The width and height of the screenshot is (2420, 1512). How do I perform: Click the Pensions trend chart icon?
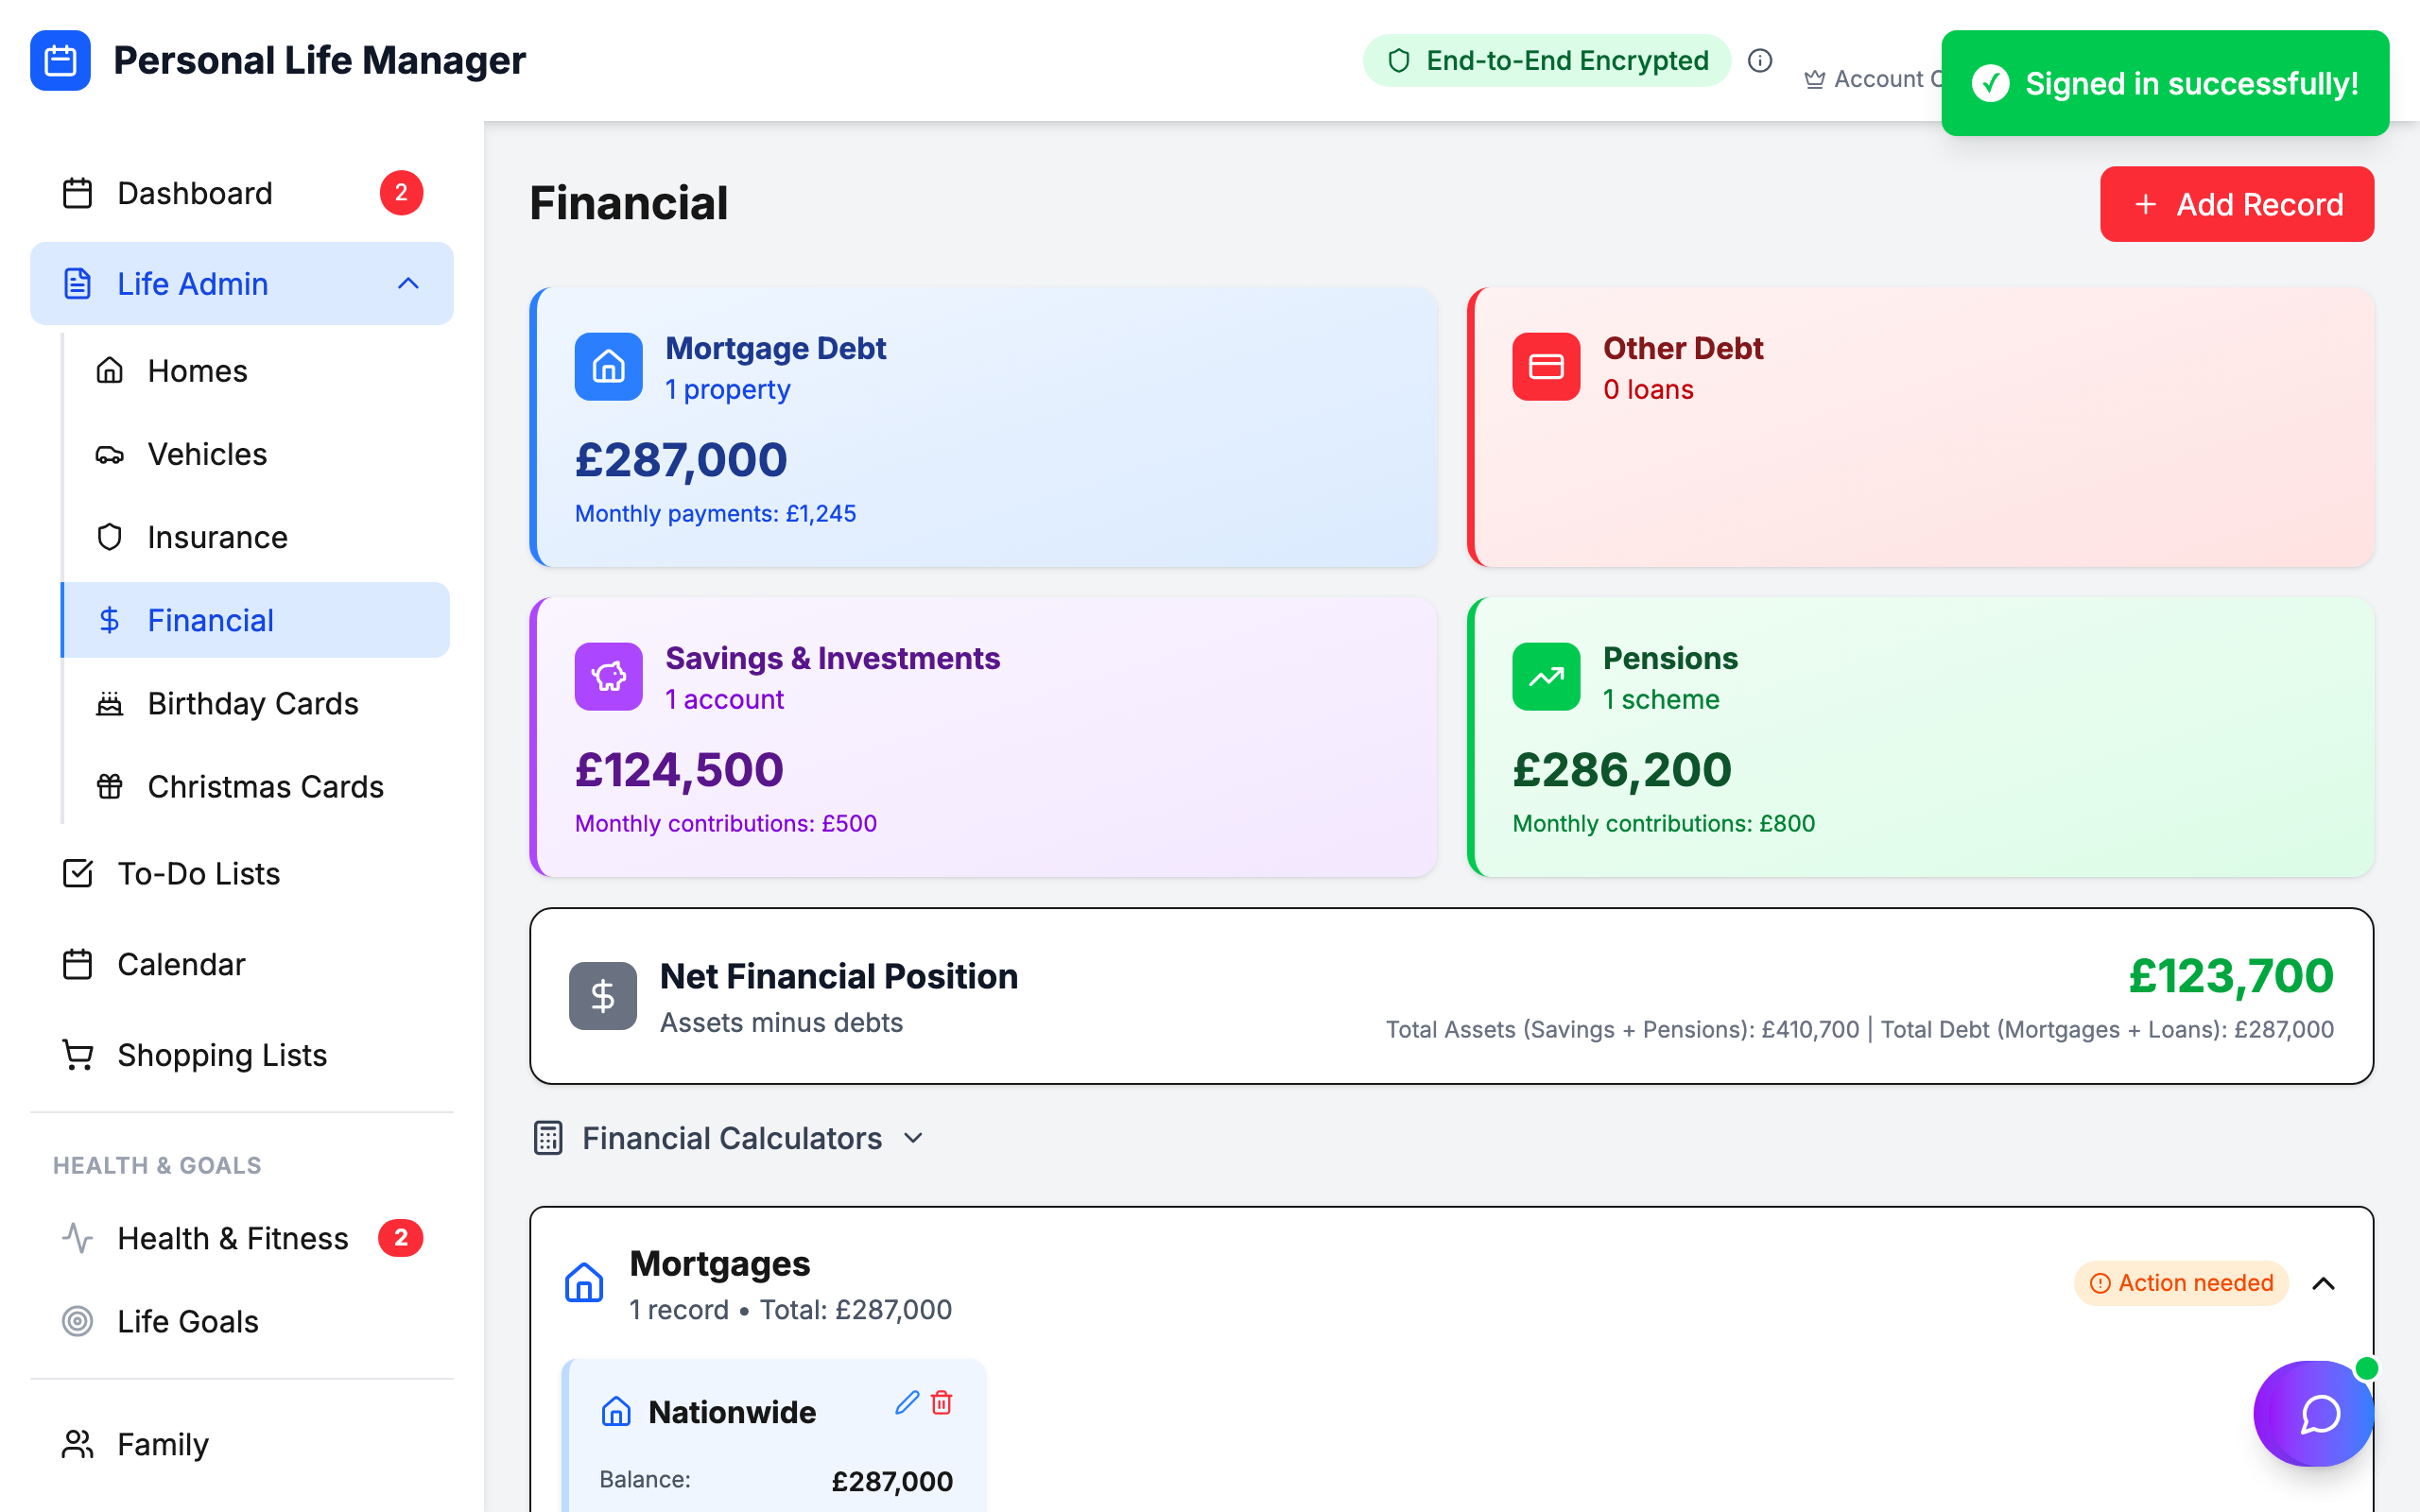tap(1545, 676)
